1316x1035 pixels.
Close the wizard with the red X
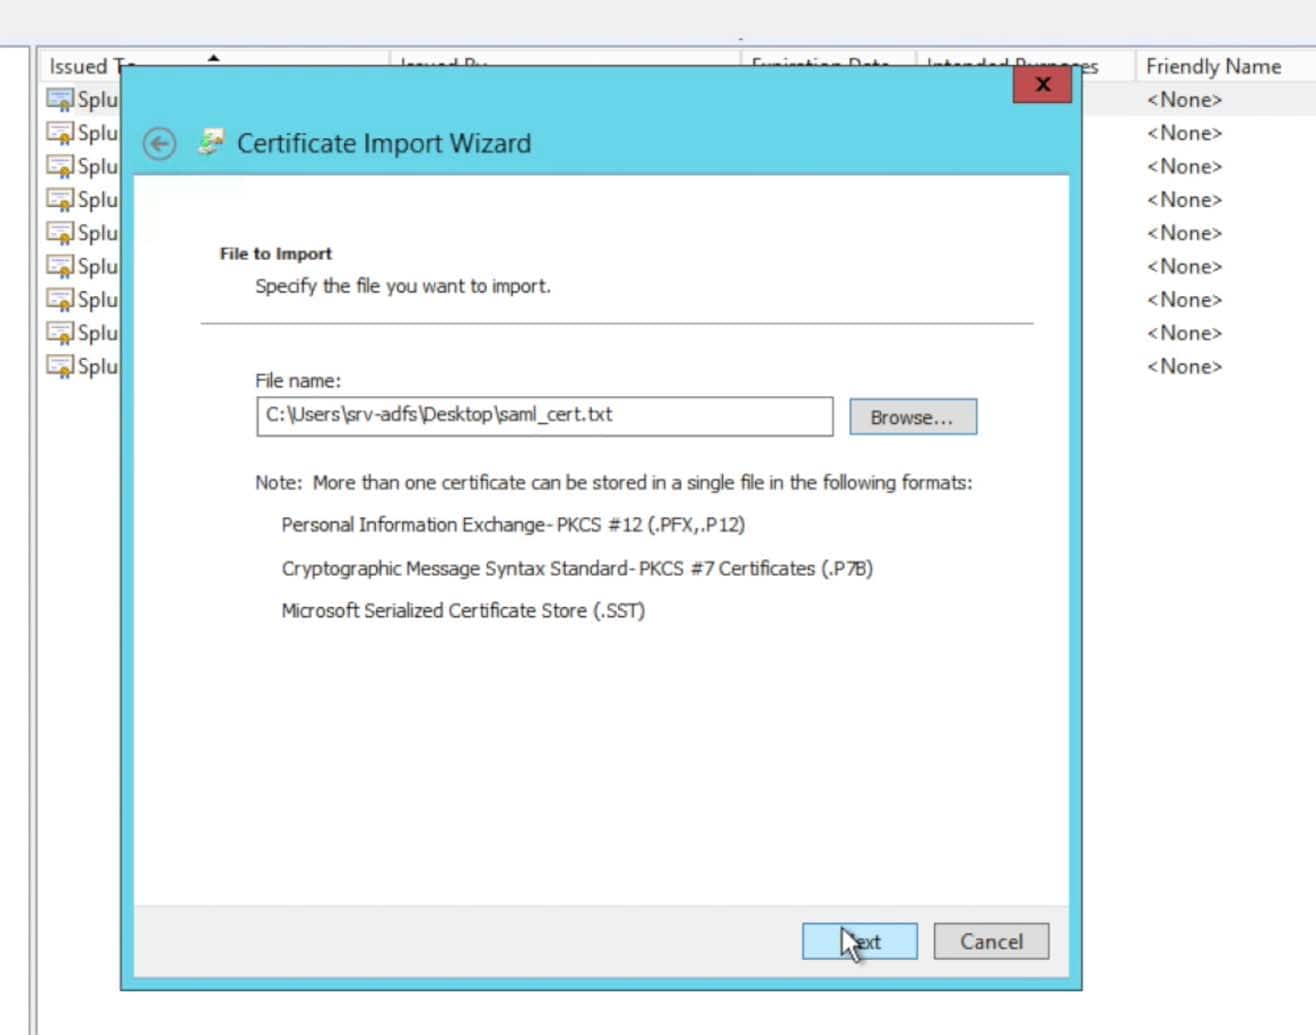[x=1042, y=85]
